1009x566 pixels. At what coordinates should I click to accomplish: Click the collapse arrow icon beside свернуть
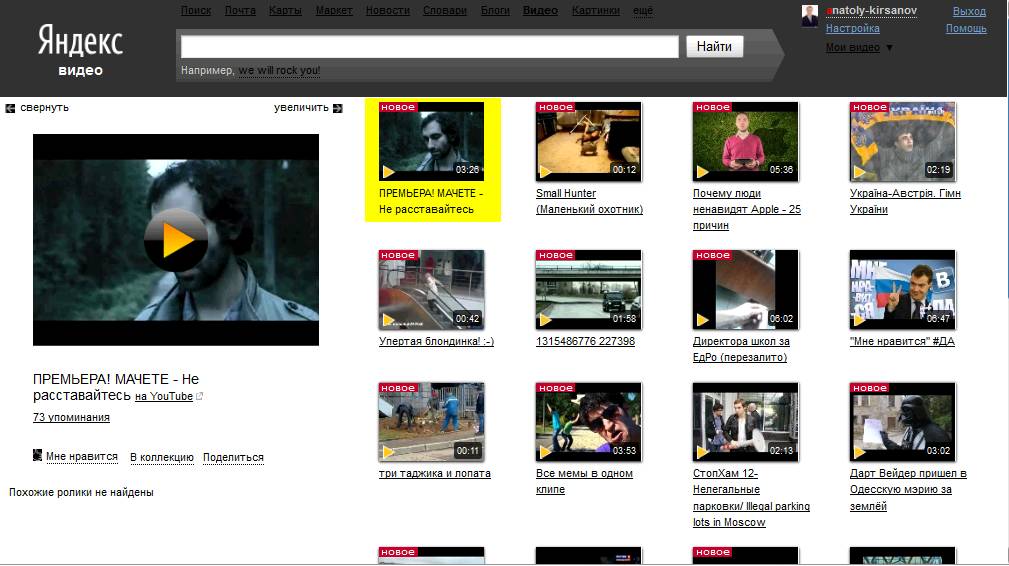pyautogui.click(x=10, y=108)
